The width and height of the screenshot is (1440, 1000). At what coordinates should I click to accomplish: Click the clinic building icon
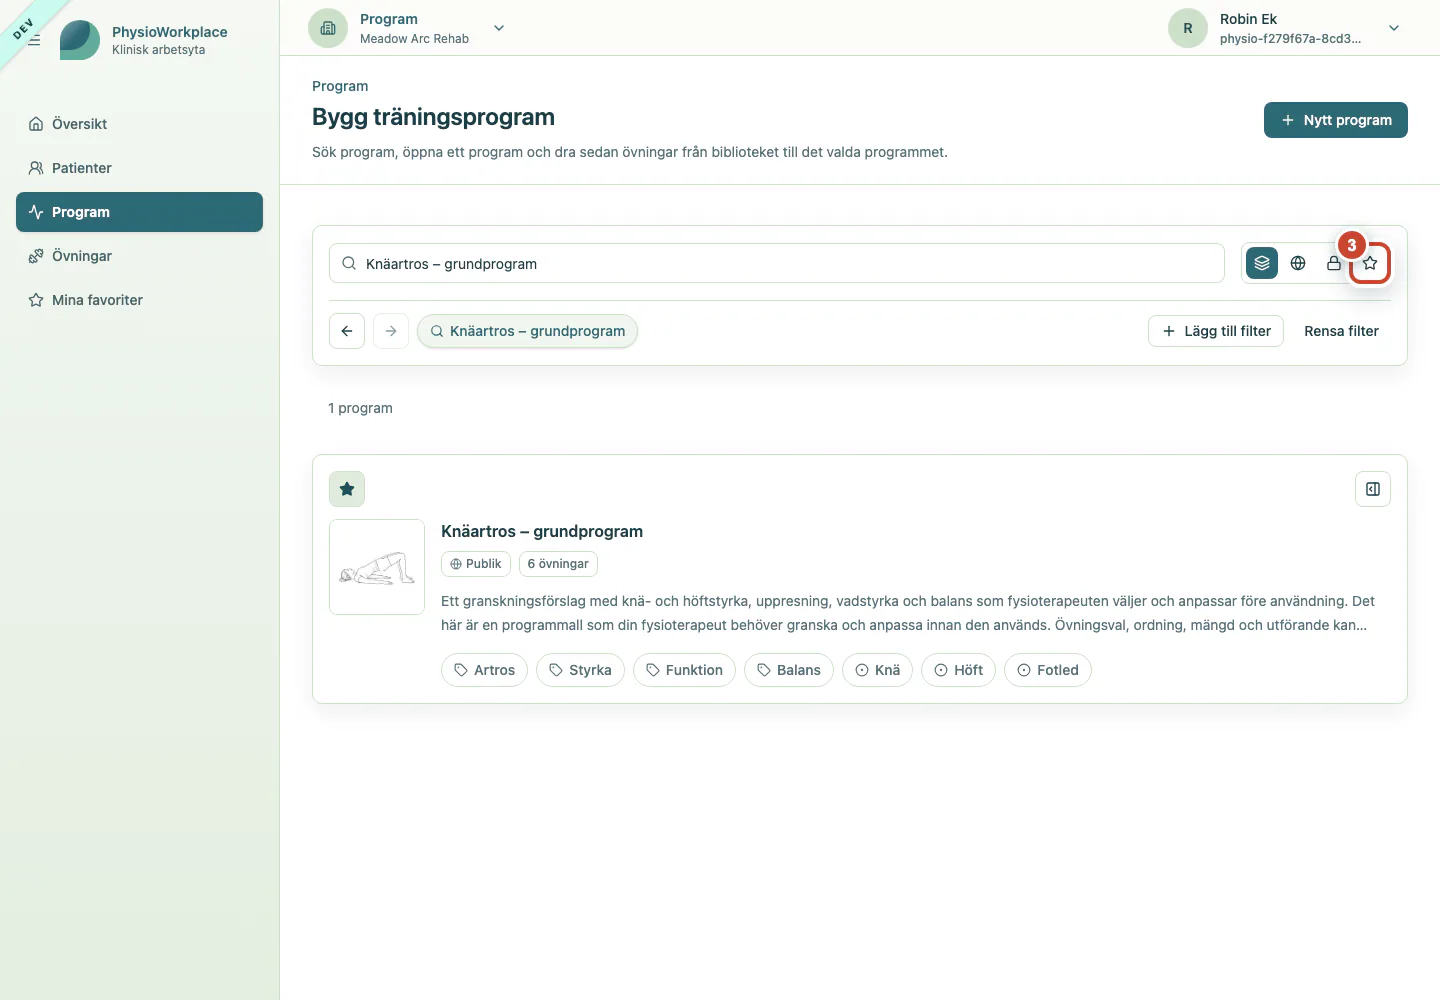point(328,28)
